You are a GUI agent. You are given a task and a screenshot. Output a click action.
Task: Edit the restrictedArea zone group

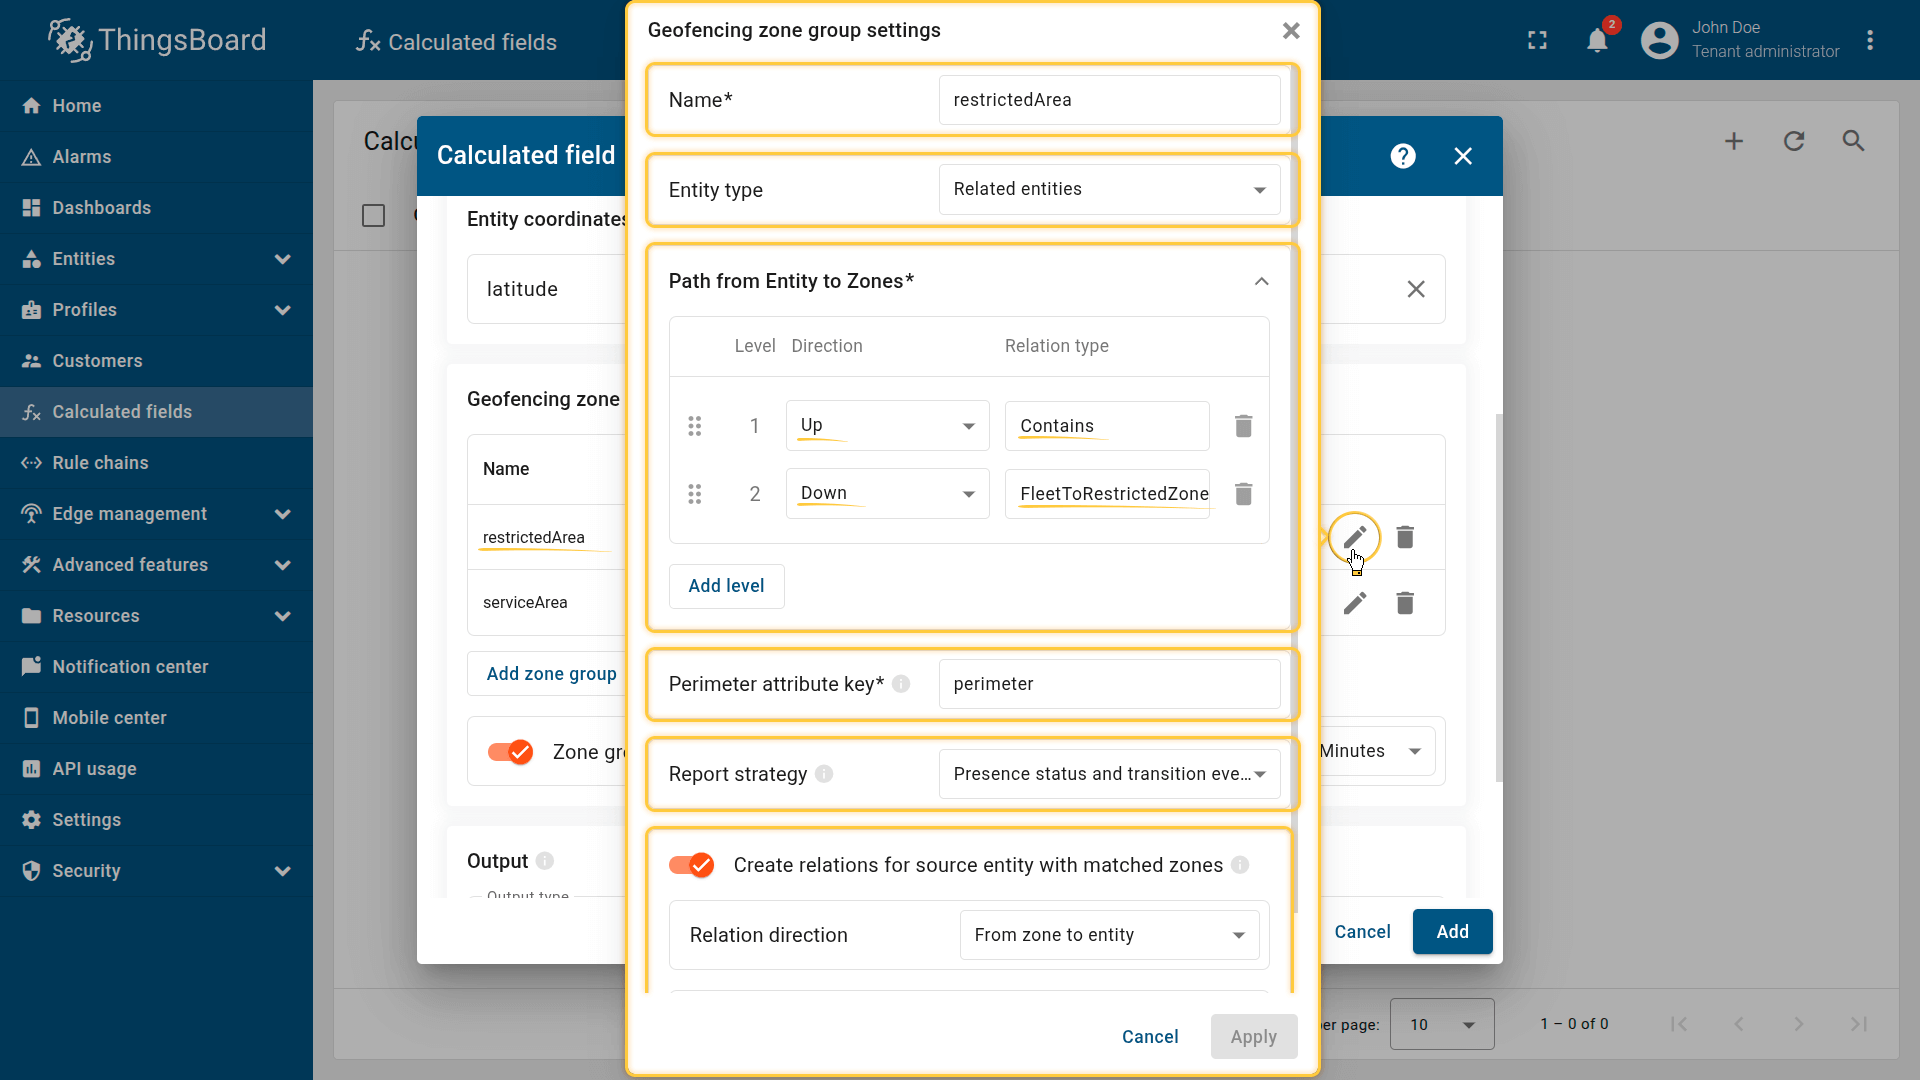[1354, 538]
